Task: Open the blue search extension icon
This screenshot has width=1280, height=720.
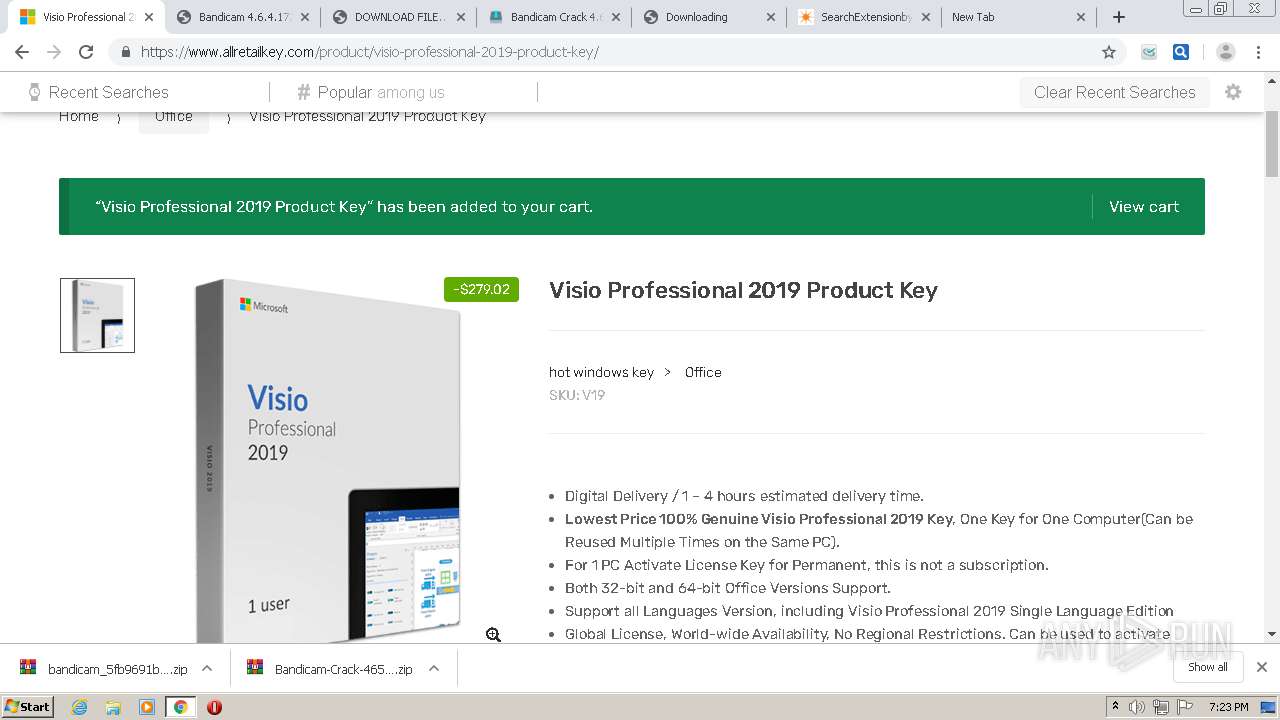Action: tap(1181, 52)
